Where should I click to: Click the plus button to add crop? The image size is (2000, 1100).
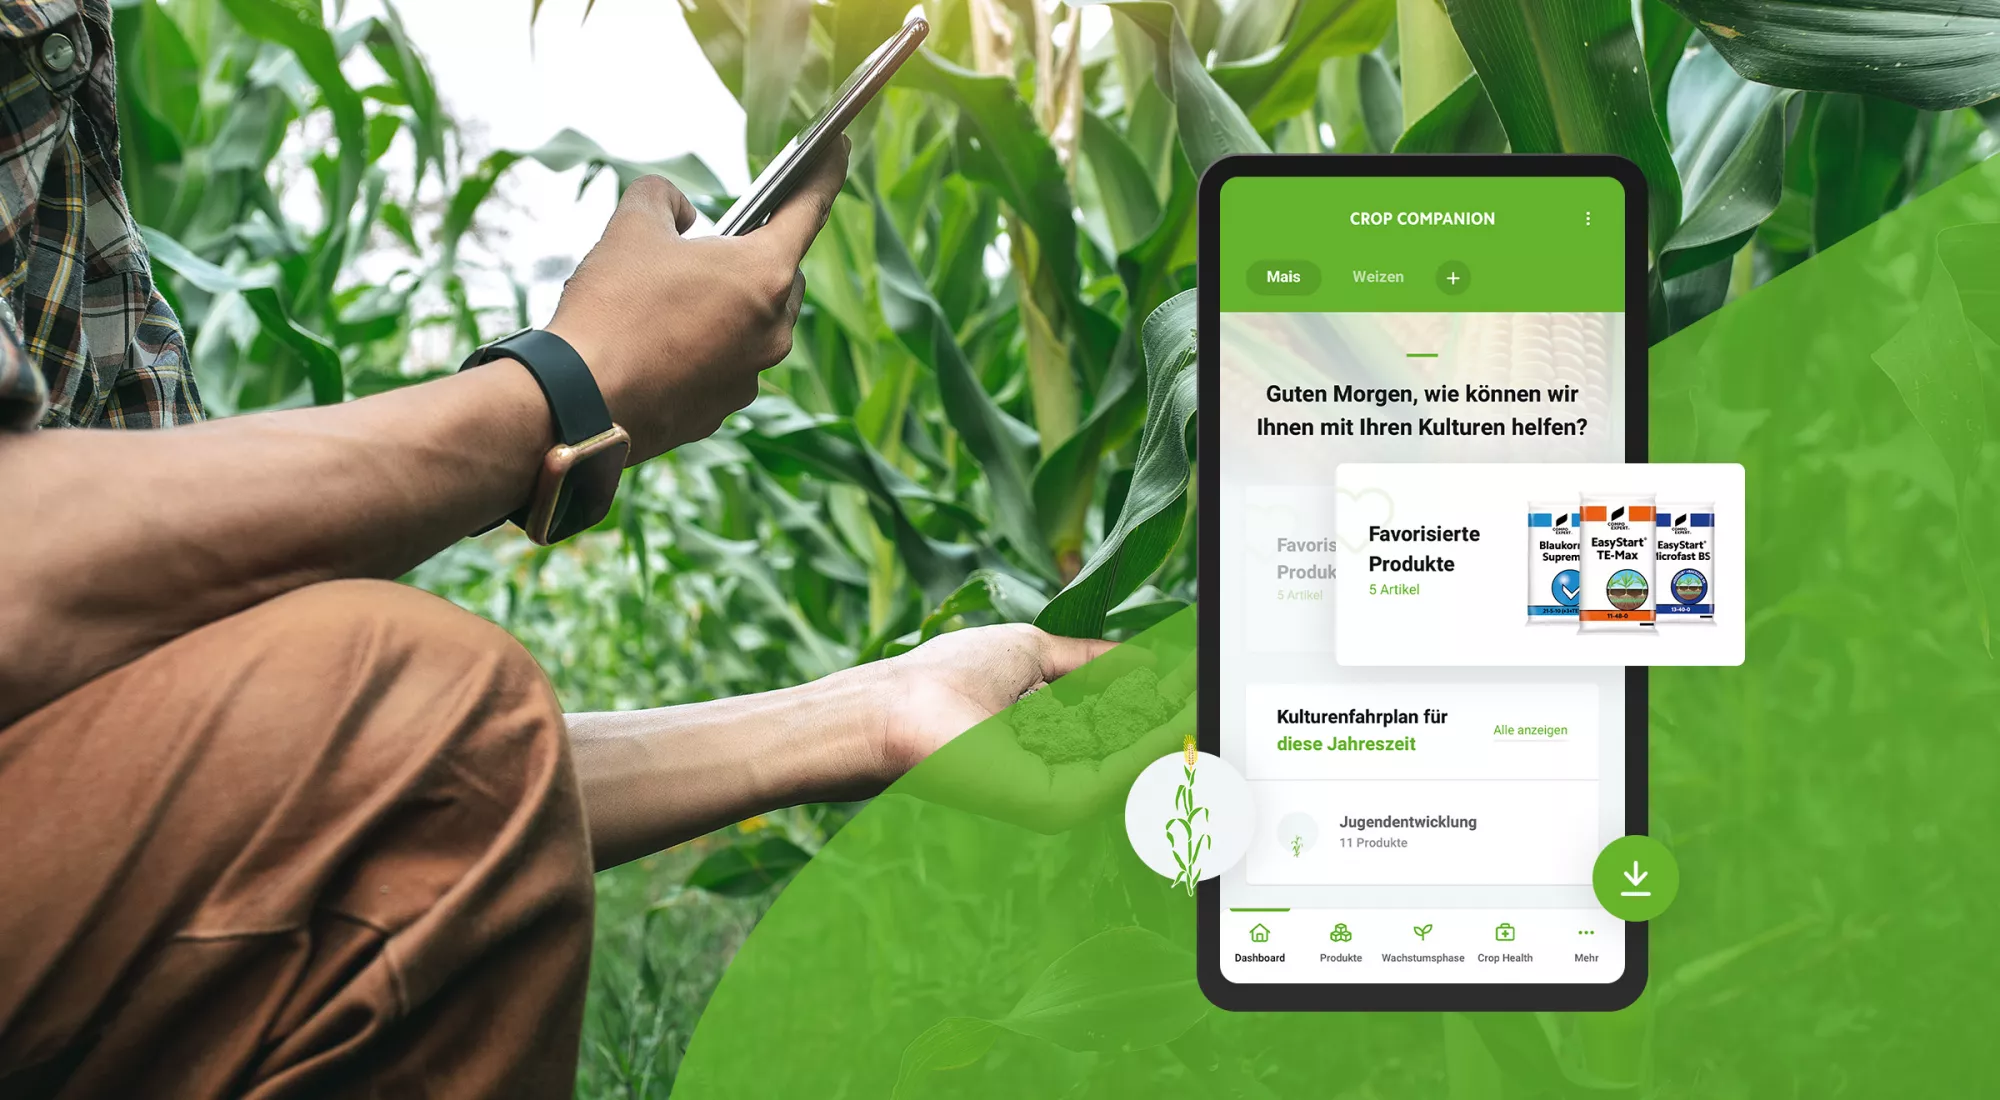pos(1452,276)
